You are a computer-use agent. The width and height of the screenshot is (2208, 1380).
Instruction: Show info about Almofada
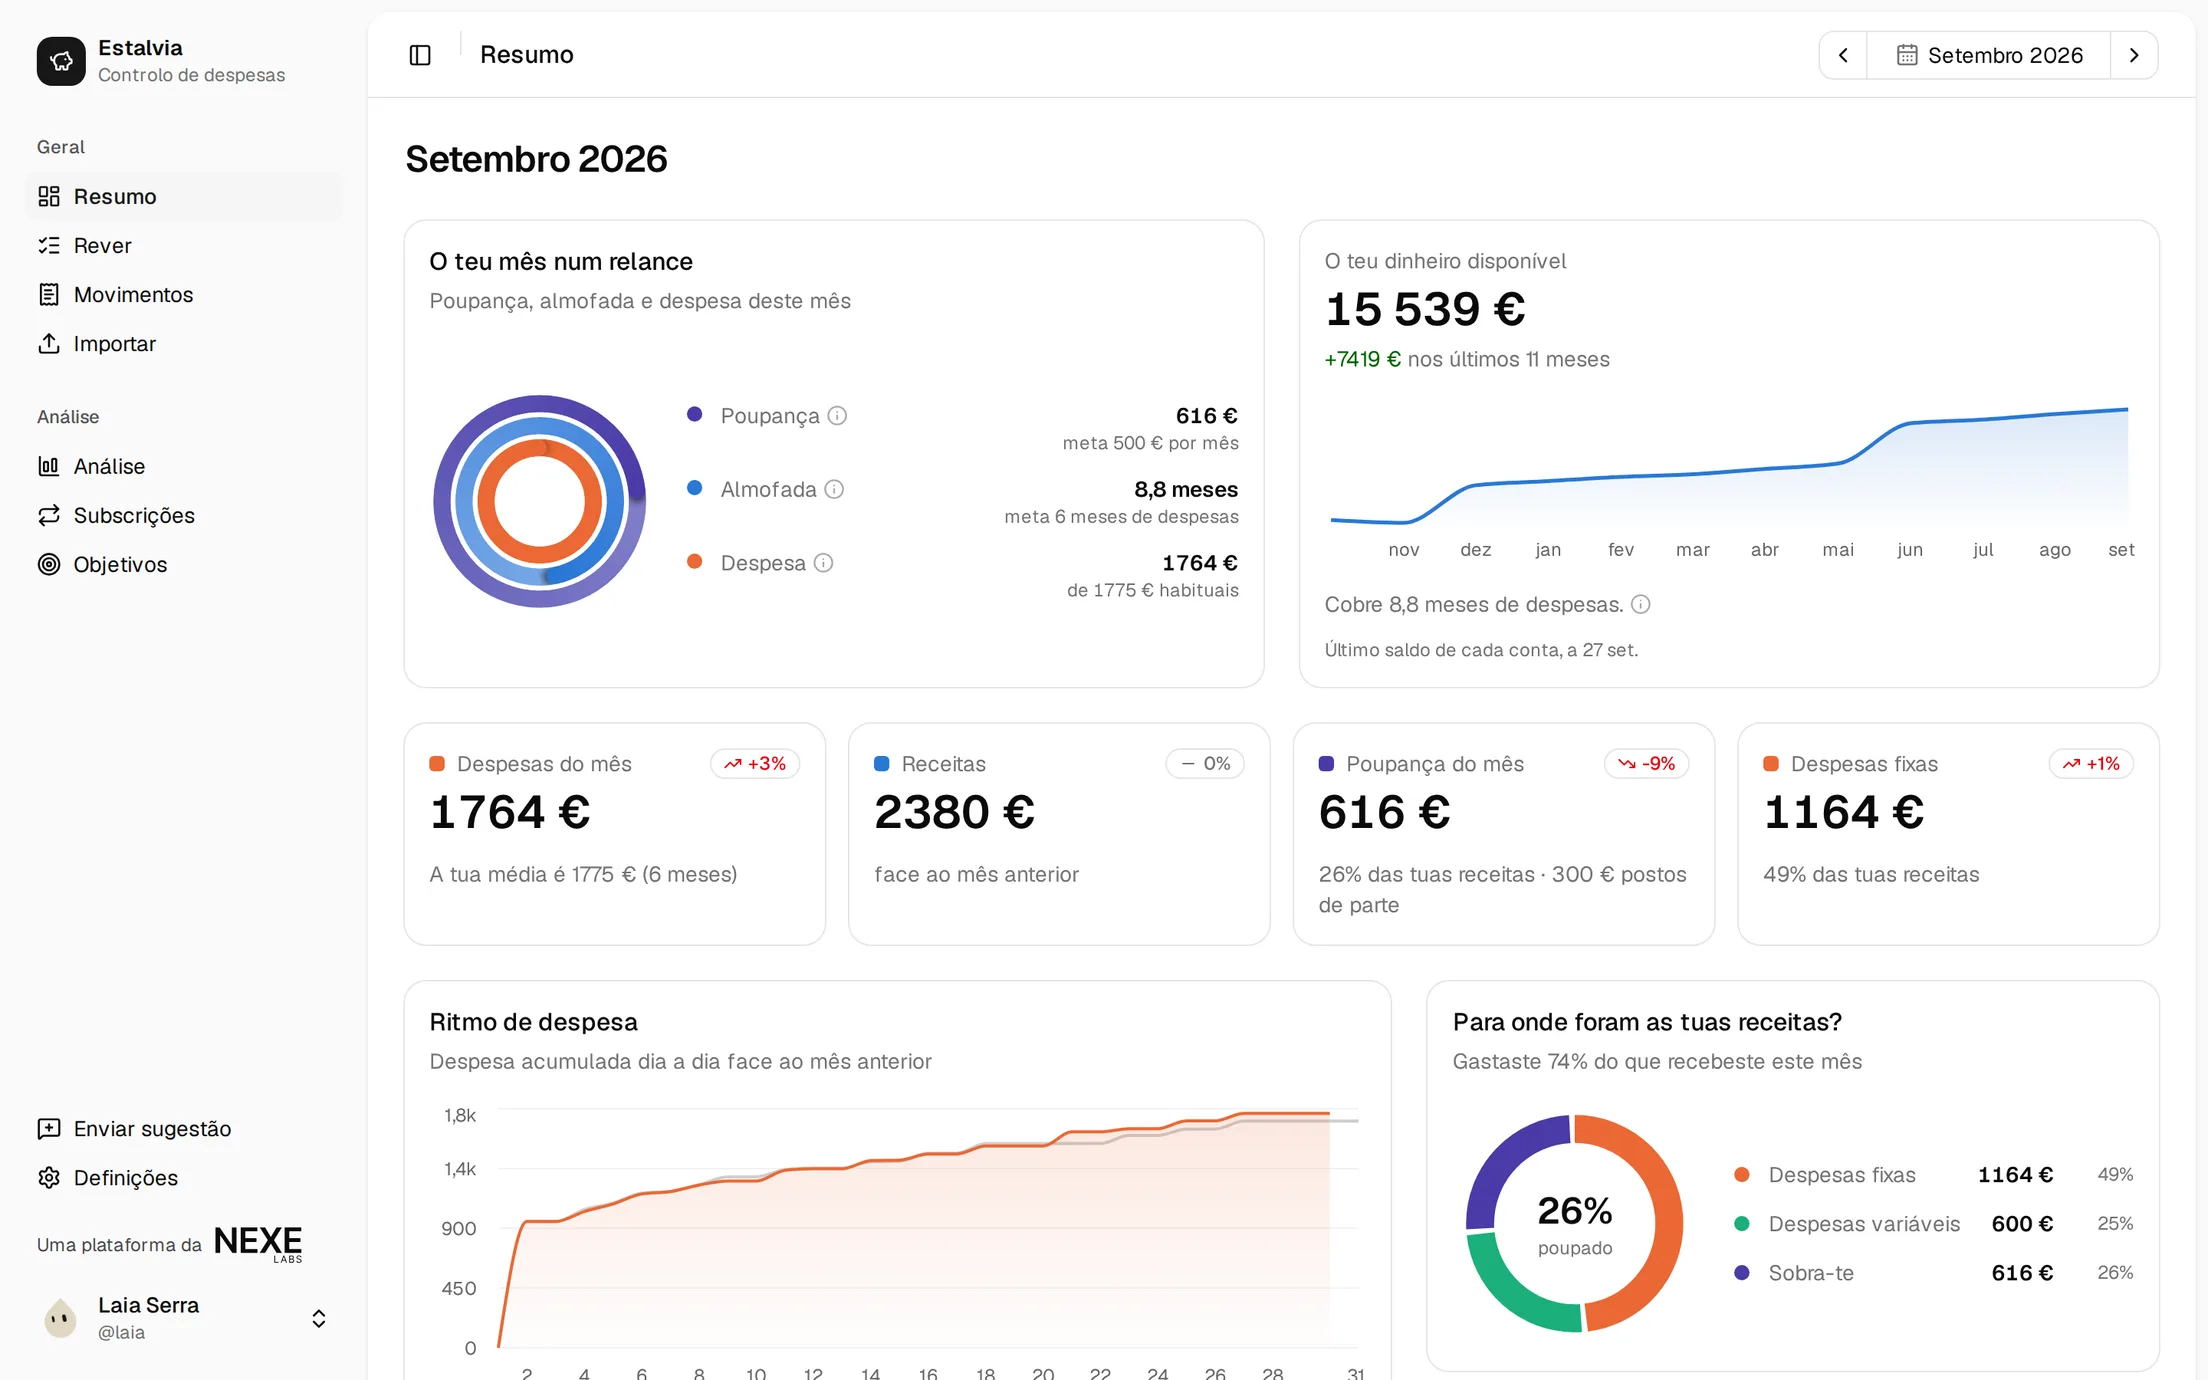(835, 489)
